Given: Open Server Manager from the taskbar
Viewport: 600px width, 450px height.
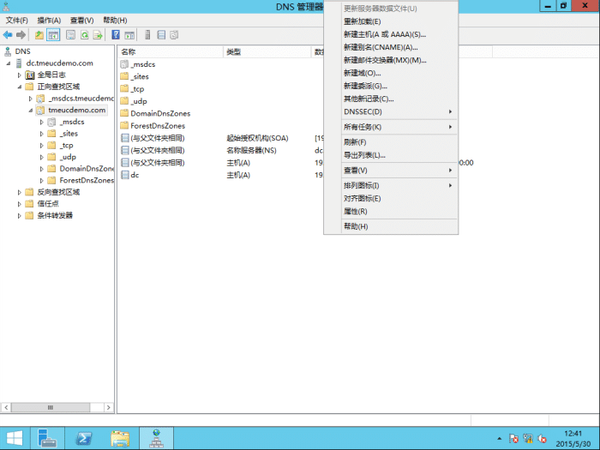Looking at the screenshot, I should click(47, 439).
